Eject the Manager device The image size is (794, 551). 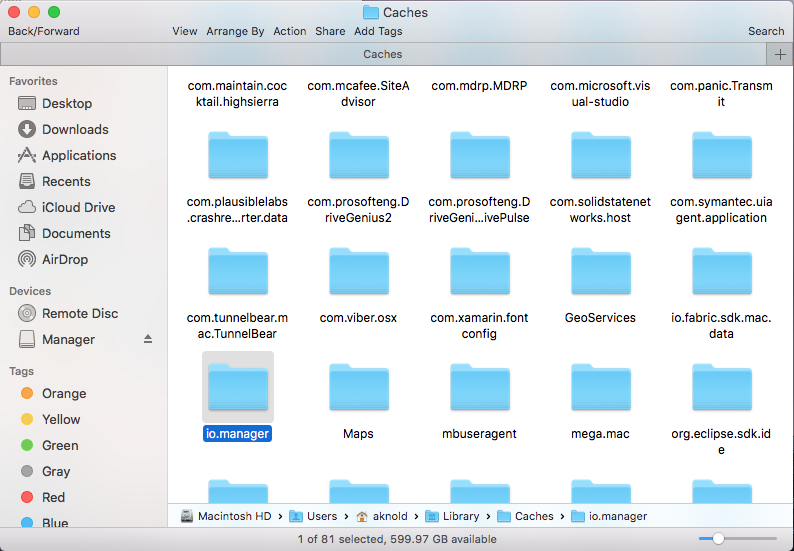(148, 339)
